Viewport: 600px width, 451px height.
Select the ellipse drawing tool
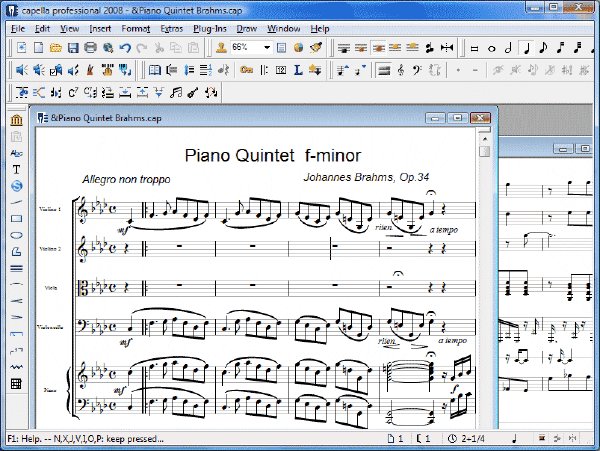click(16, 235)
